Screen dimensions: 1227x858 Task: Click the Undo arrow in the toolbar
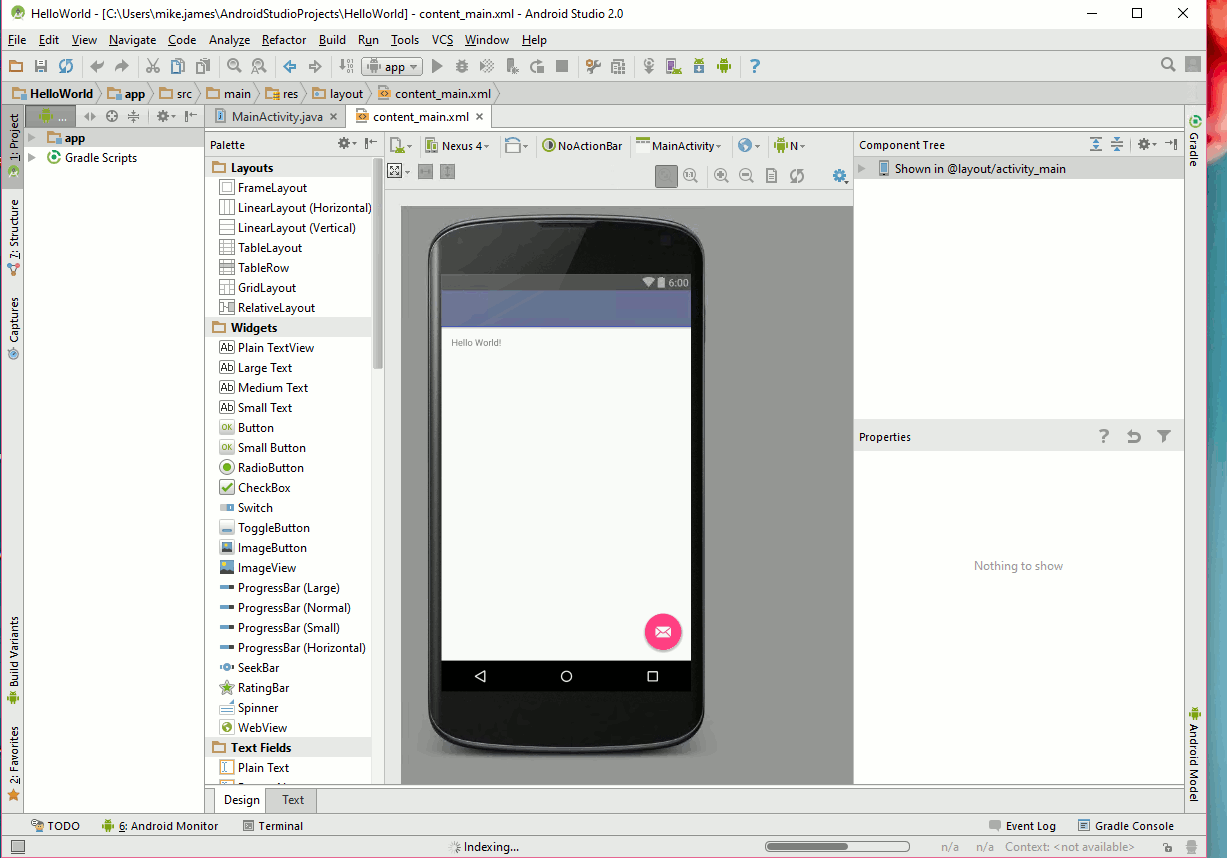click(97, 66)
